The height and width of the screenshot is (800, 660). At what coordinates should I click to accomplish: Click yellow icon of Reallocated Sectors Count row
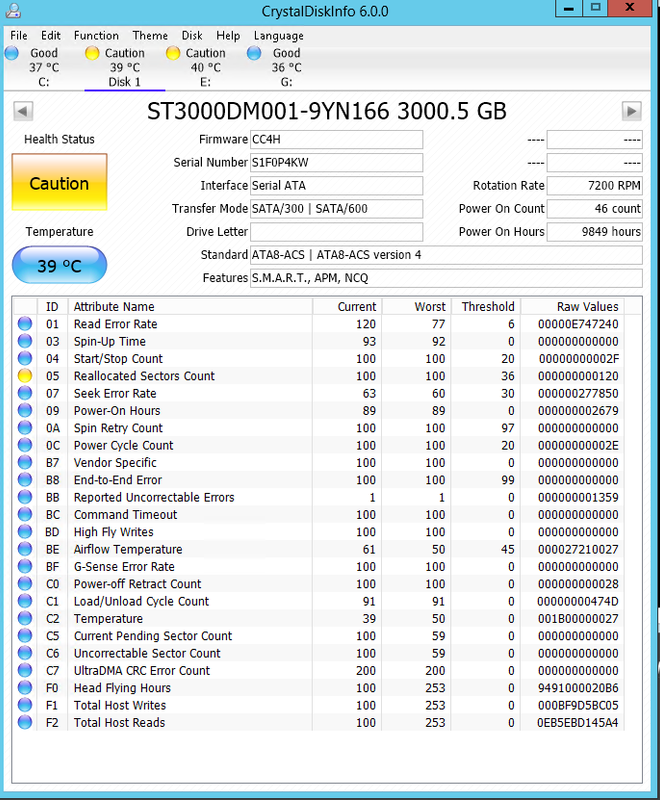tap(24, 376)
